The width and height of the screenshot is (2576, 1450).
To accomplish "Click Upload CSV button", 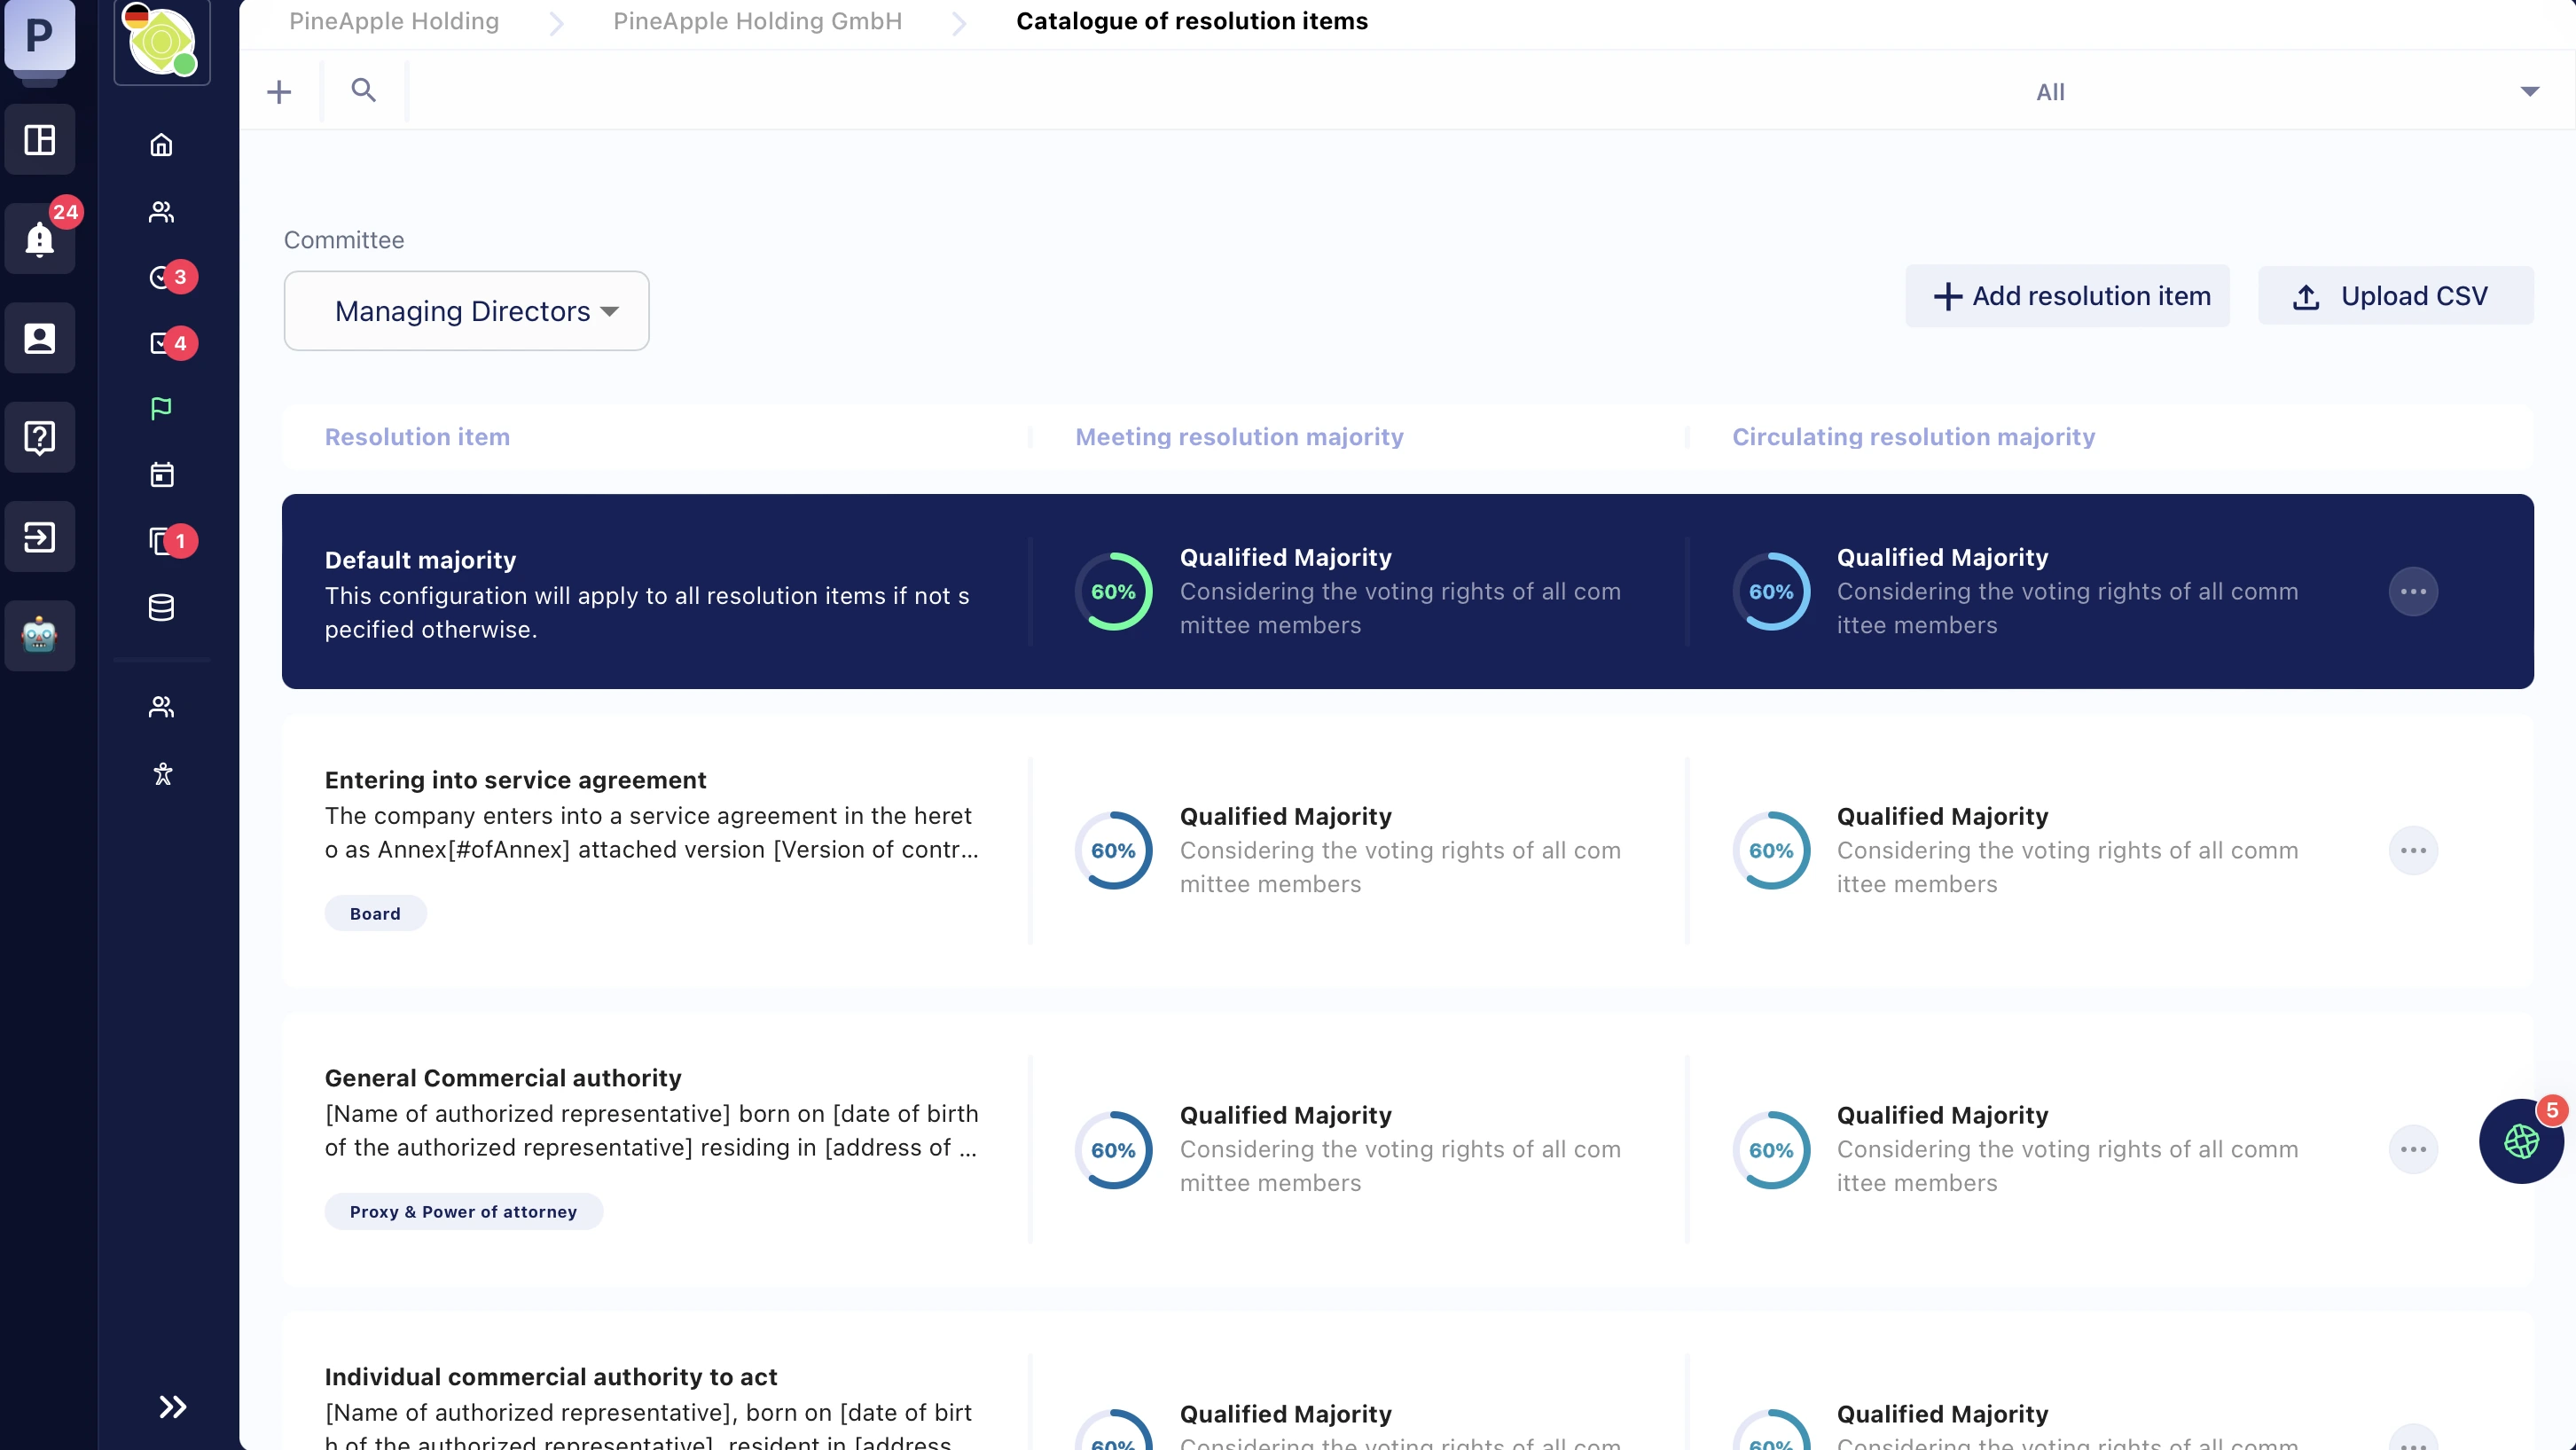I will [2395, 296].
